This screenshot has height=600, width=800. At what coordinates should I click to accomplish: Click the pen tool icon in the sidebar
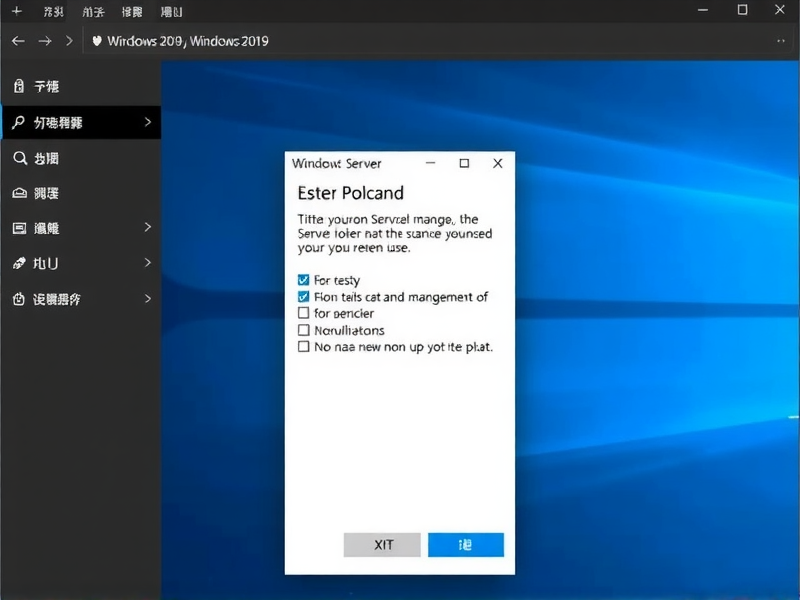pyautogui.click(x=21, y=263)
